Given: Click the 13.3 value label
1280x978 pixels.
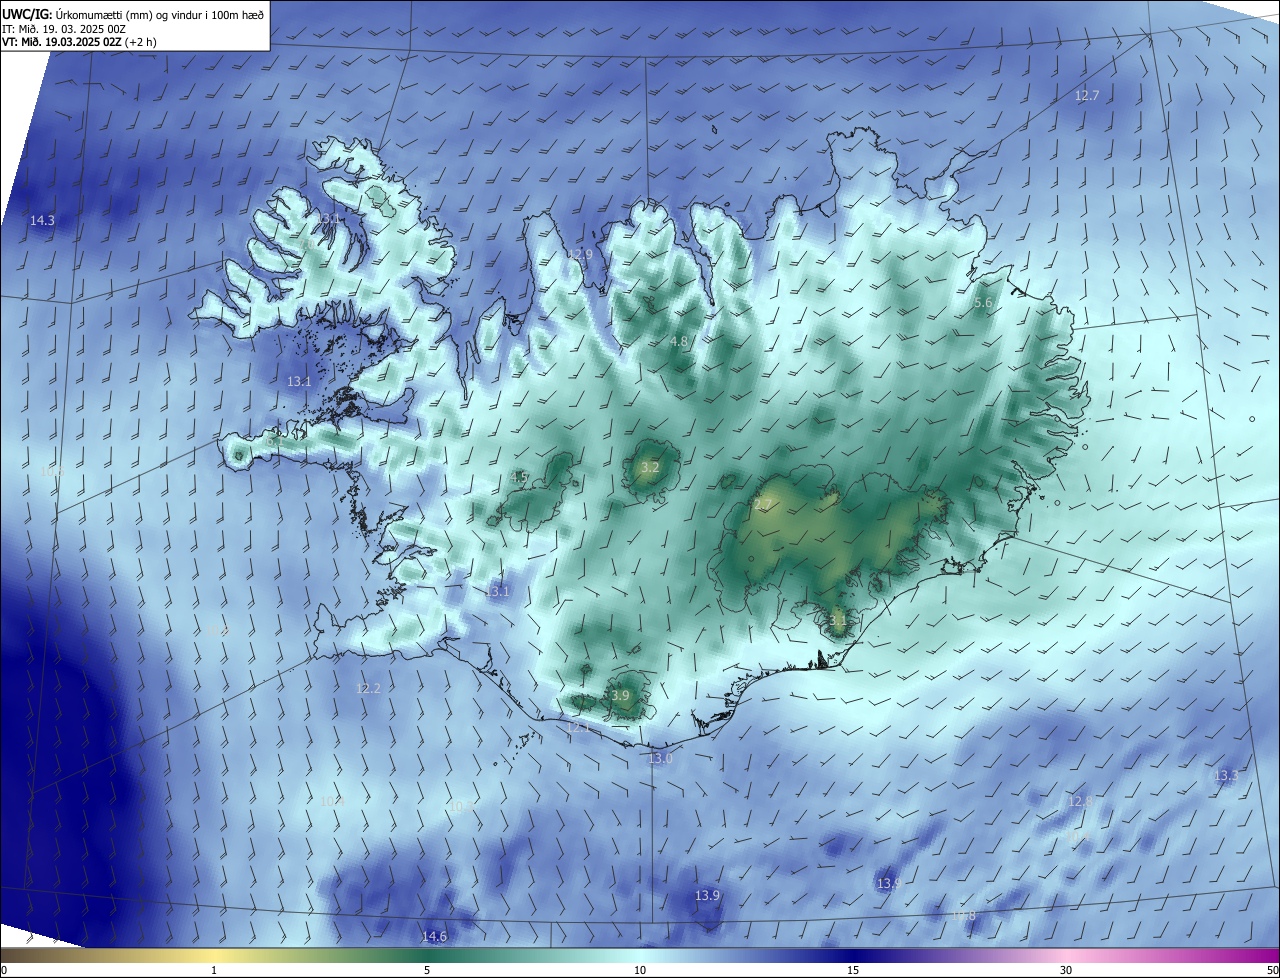Looking at the screenshot, I should 1226,776.
